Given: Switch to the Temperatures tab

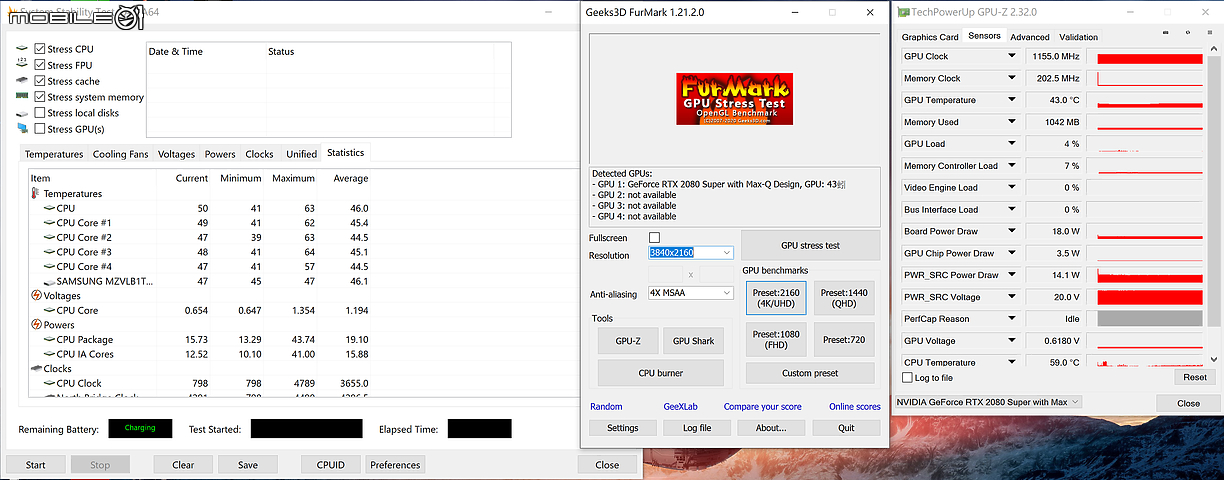Looking at the screenshot, I should (x=53, y=154).
